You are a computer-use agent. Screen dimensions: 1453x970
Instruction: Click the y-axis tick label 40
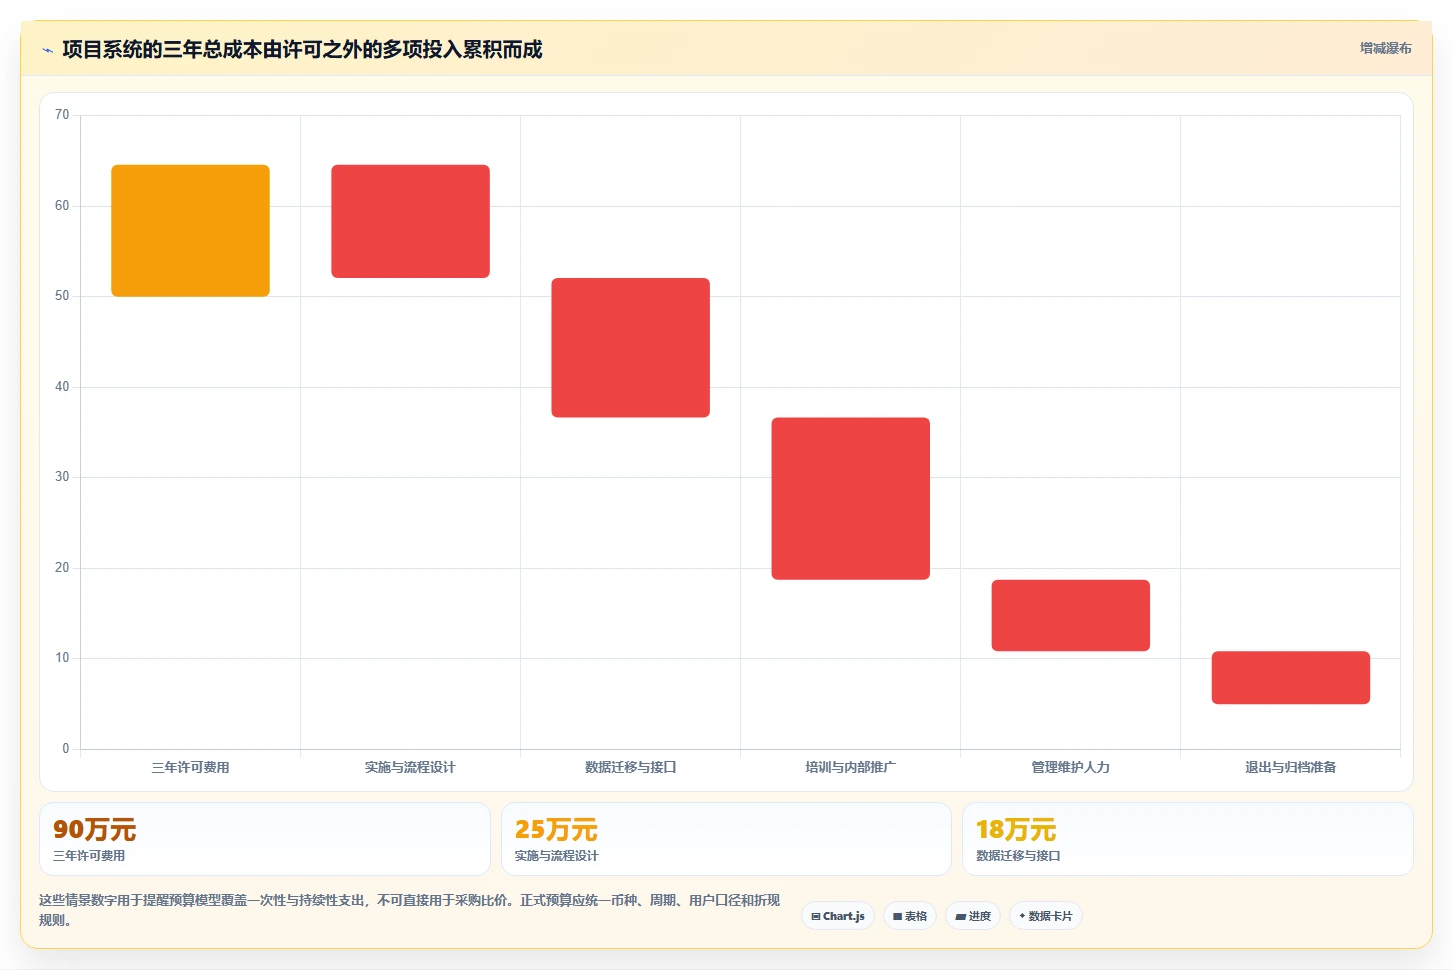coord(62,387)
